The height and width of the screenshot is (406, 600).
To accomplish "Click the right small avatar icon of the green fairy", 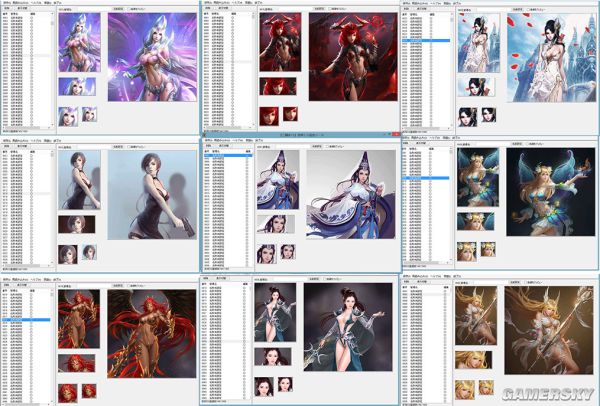I will tap(487, 249).
